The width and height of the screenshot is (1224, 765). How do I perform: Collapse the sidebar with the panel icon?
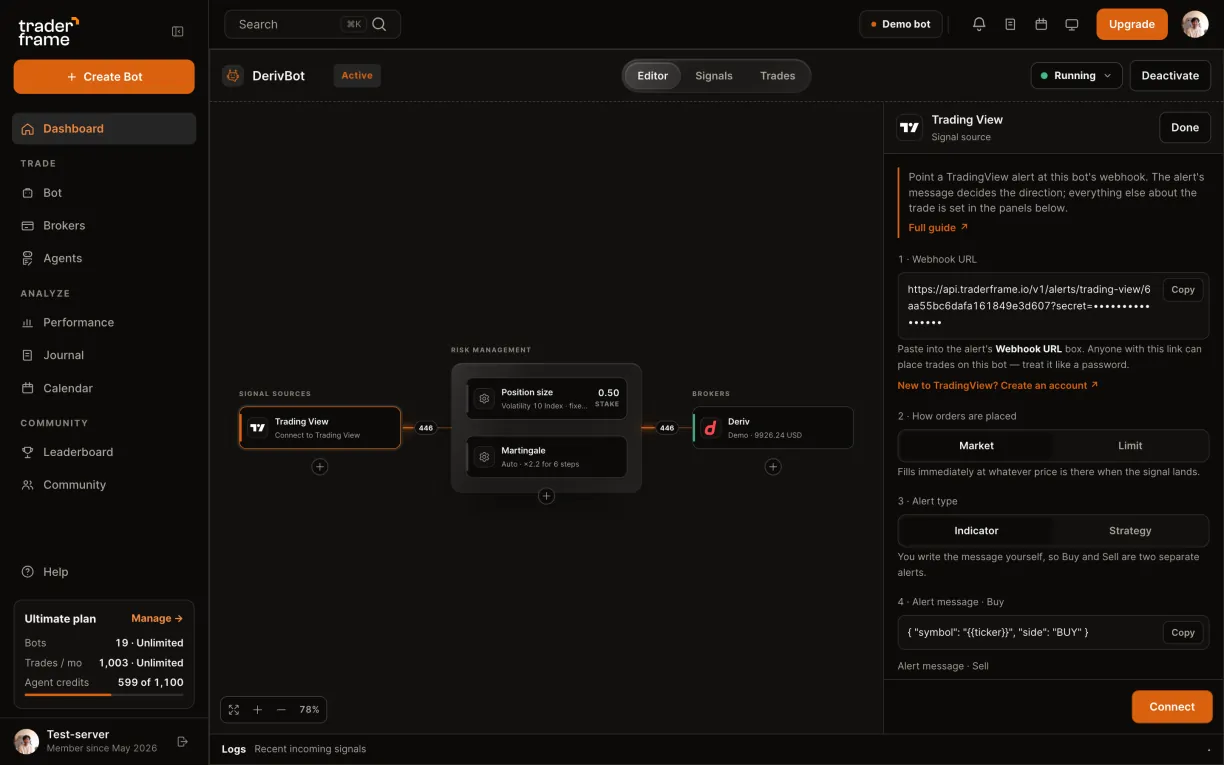tap(178, 31)
